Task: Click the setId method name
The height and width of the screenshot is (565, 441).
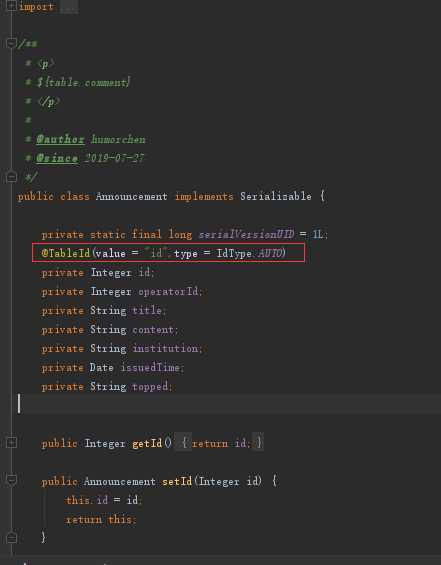Action: coord(177,481)
